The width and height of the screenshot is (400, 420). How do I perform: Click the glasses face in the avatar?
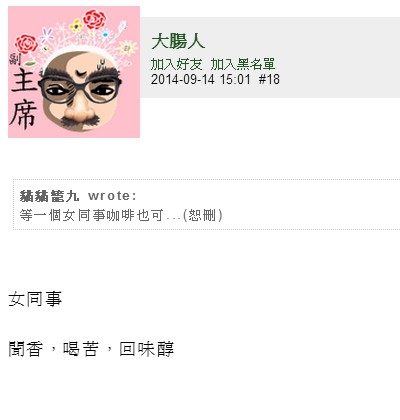tap(80, 92)
